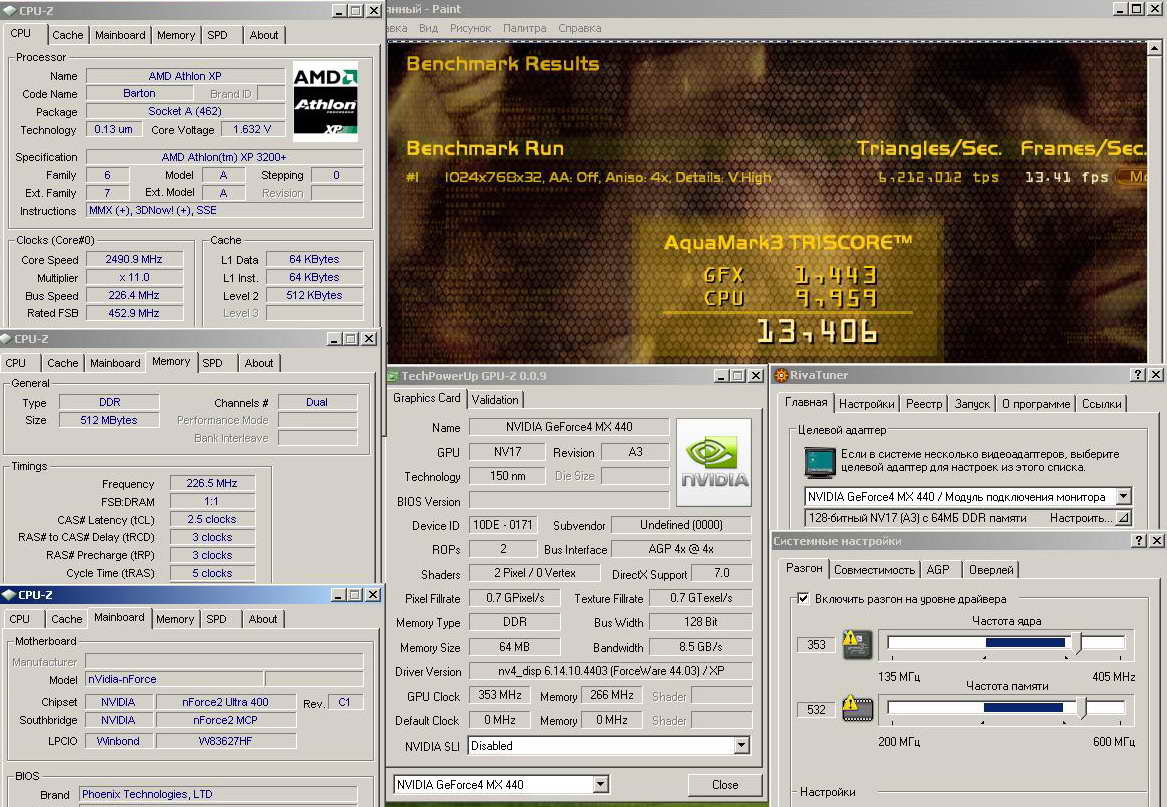This screenshot has width=1167, height=807.
Task: Select Memory tab in top CPU-Z window
Action: 176,35
